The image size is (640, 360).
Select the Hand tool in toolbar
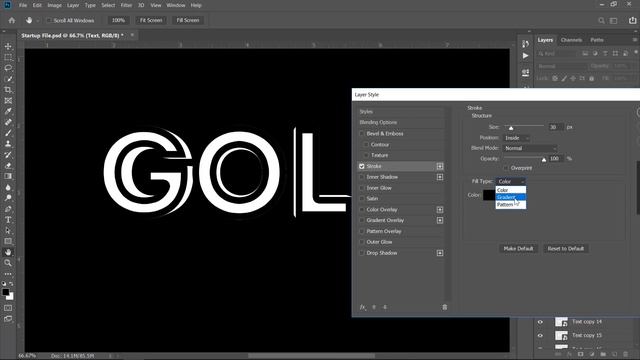coord(8,252)
